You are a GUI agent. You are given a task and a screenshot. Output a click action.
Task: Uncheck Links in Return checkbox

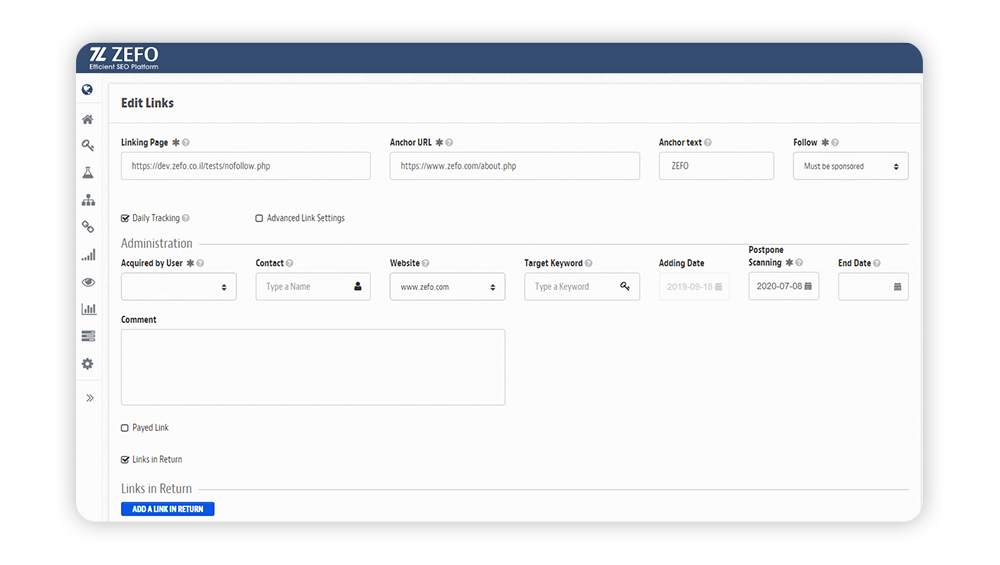[125, 460]
